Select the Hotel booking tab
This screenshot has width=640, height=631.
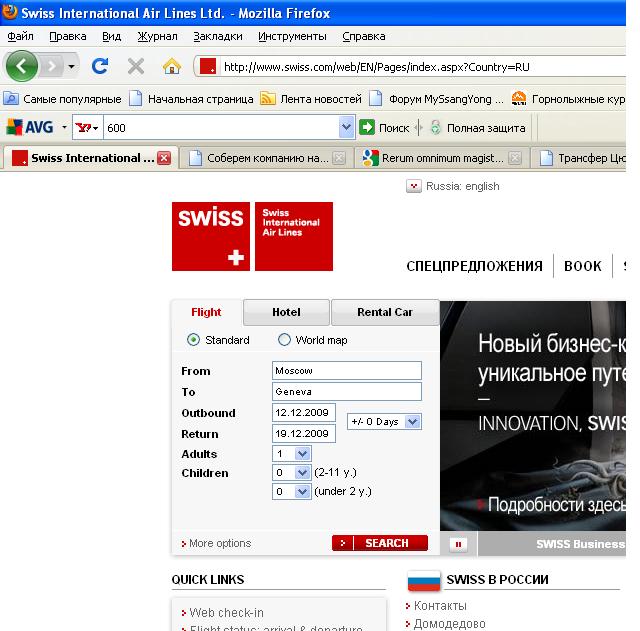point(286,312)
